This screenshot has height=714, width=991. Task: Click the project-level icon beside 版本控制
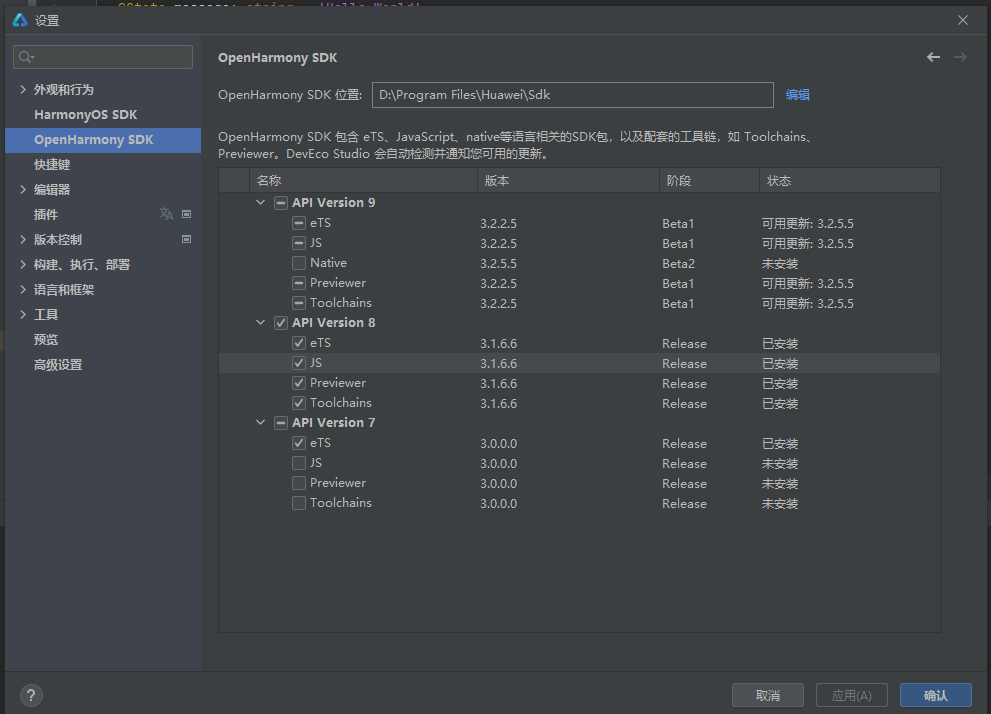point(186,239)
